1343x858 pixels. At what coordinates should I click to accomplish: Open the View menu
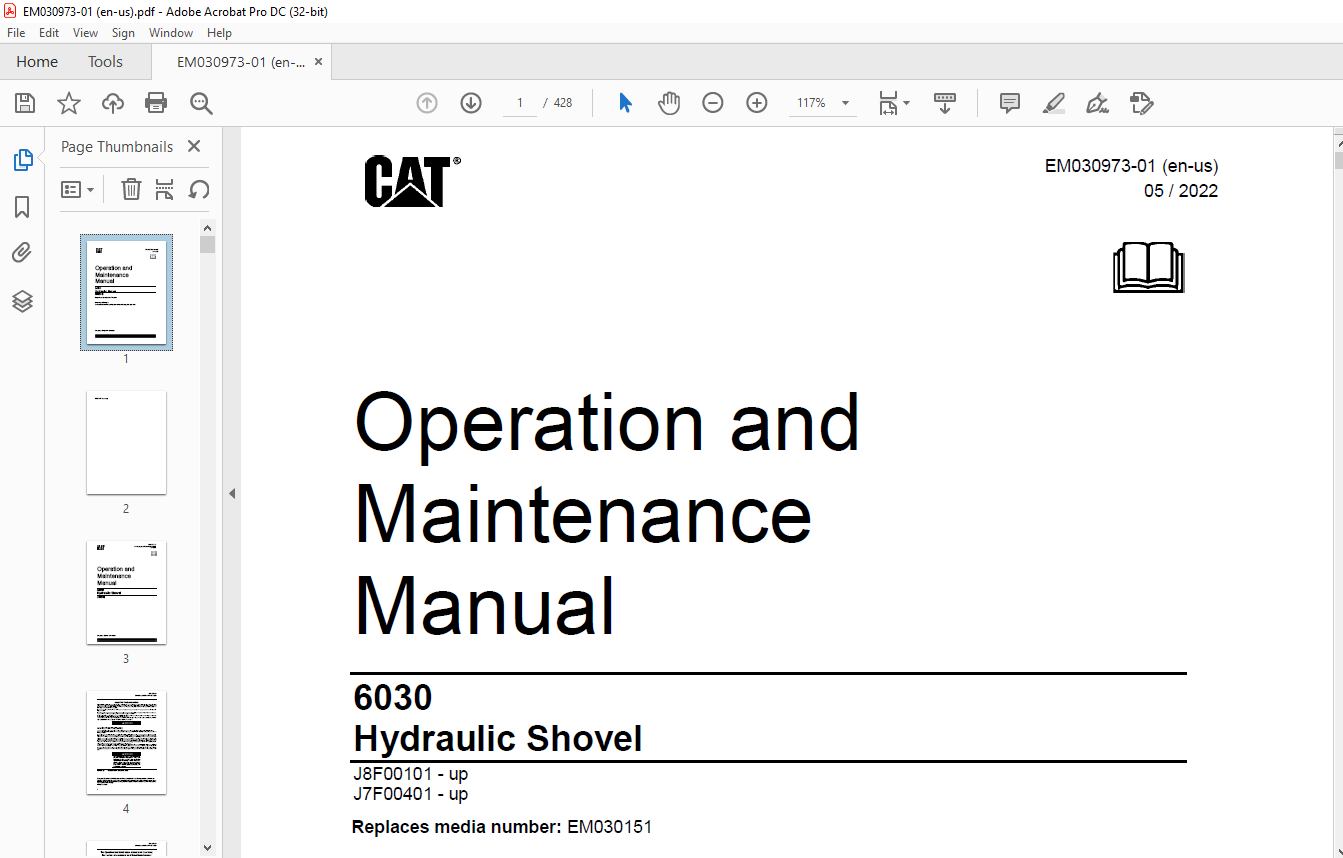pos(86,33)
